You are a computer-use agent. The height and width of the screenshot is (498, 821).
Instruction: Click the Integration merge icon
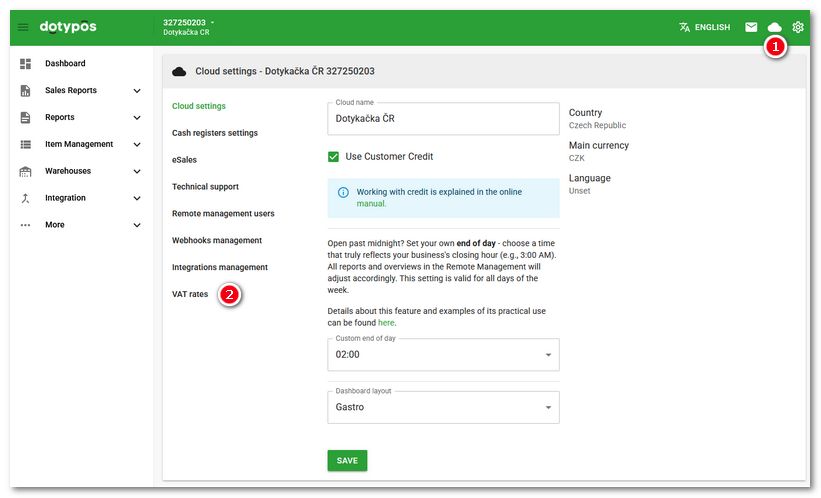25,198
